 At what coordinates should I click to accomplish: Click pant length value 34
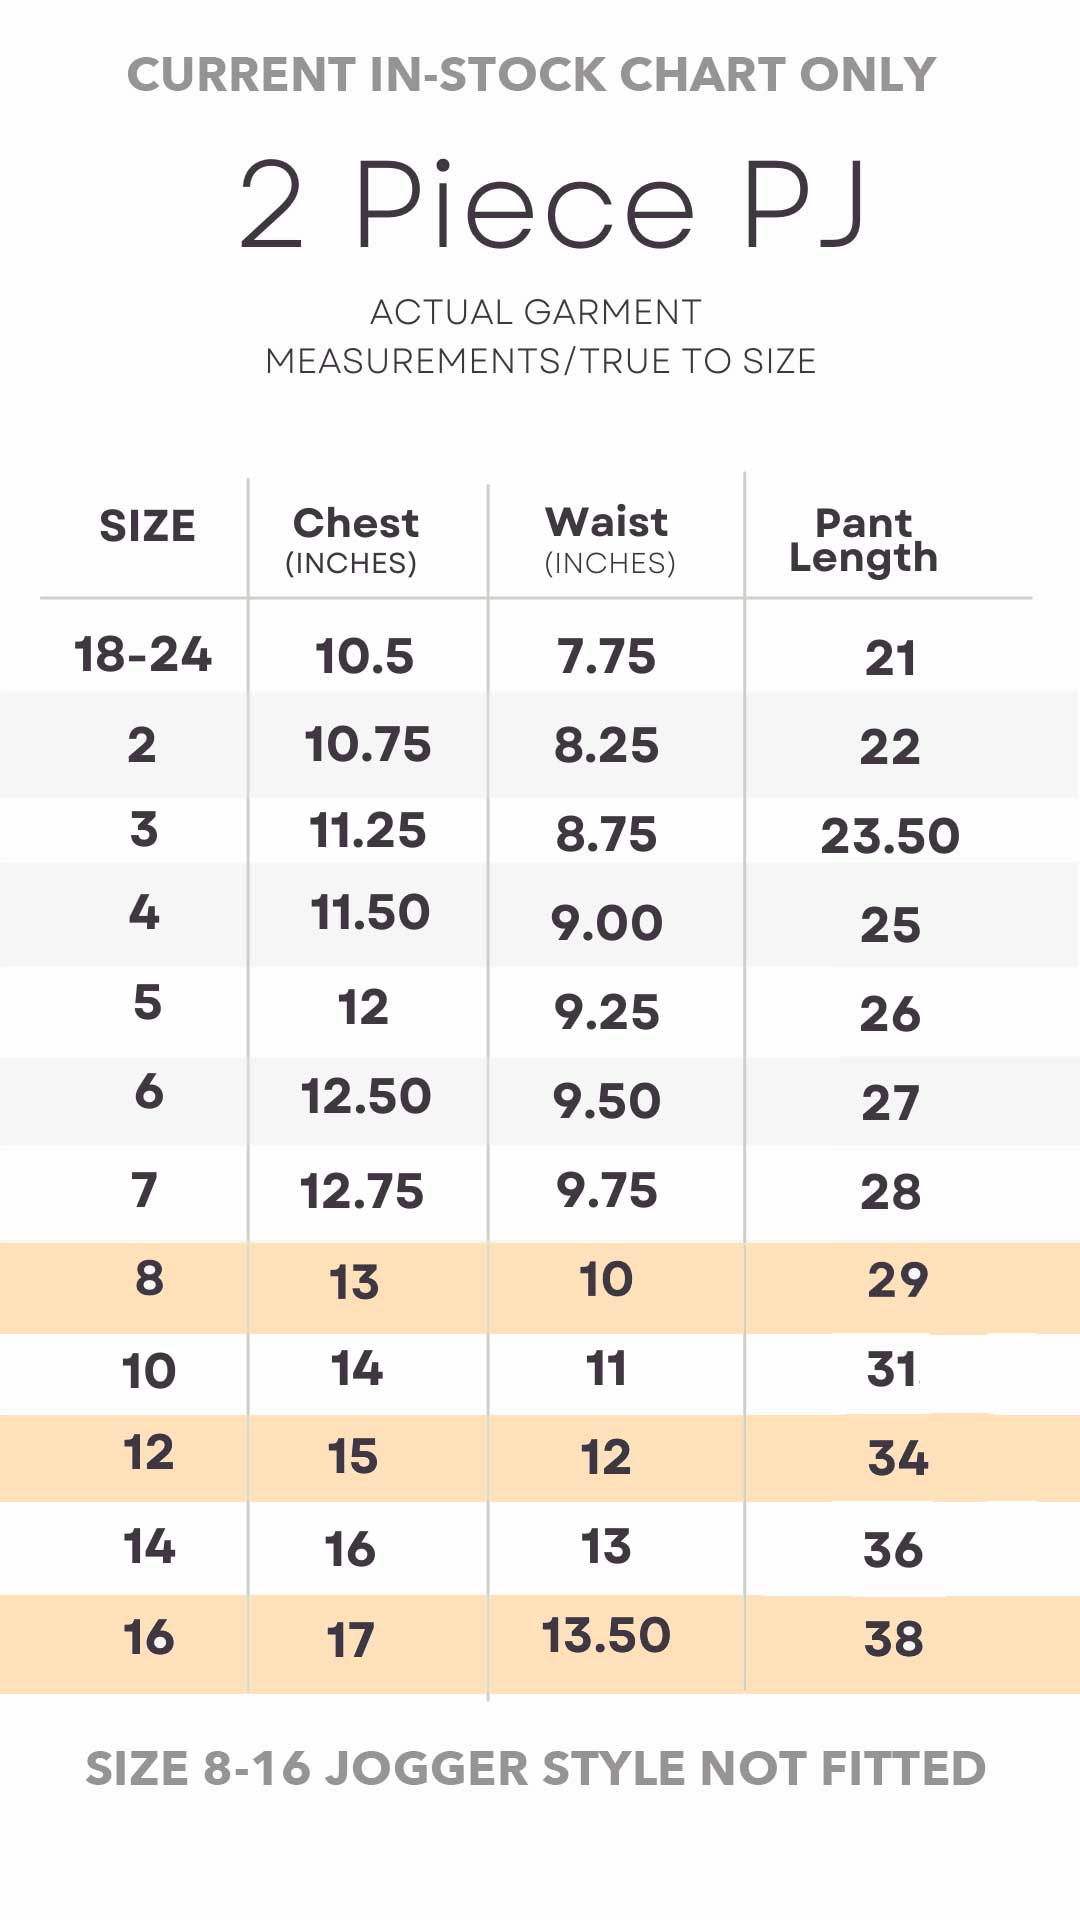click(x=898, y=1458)
